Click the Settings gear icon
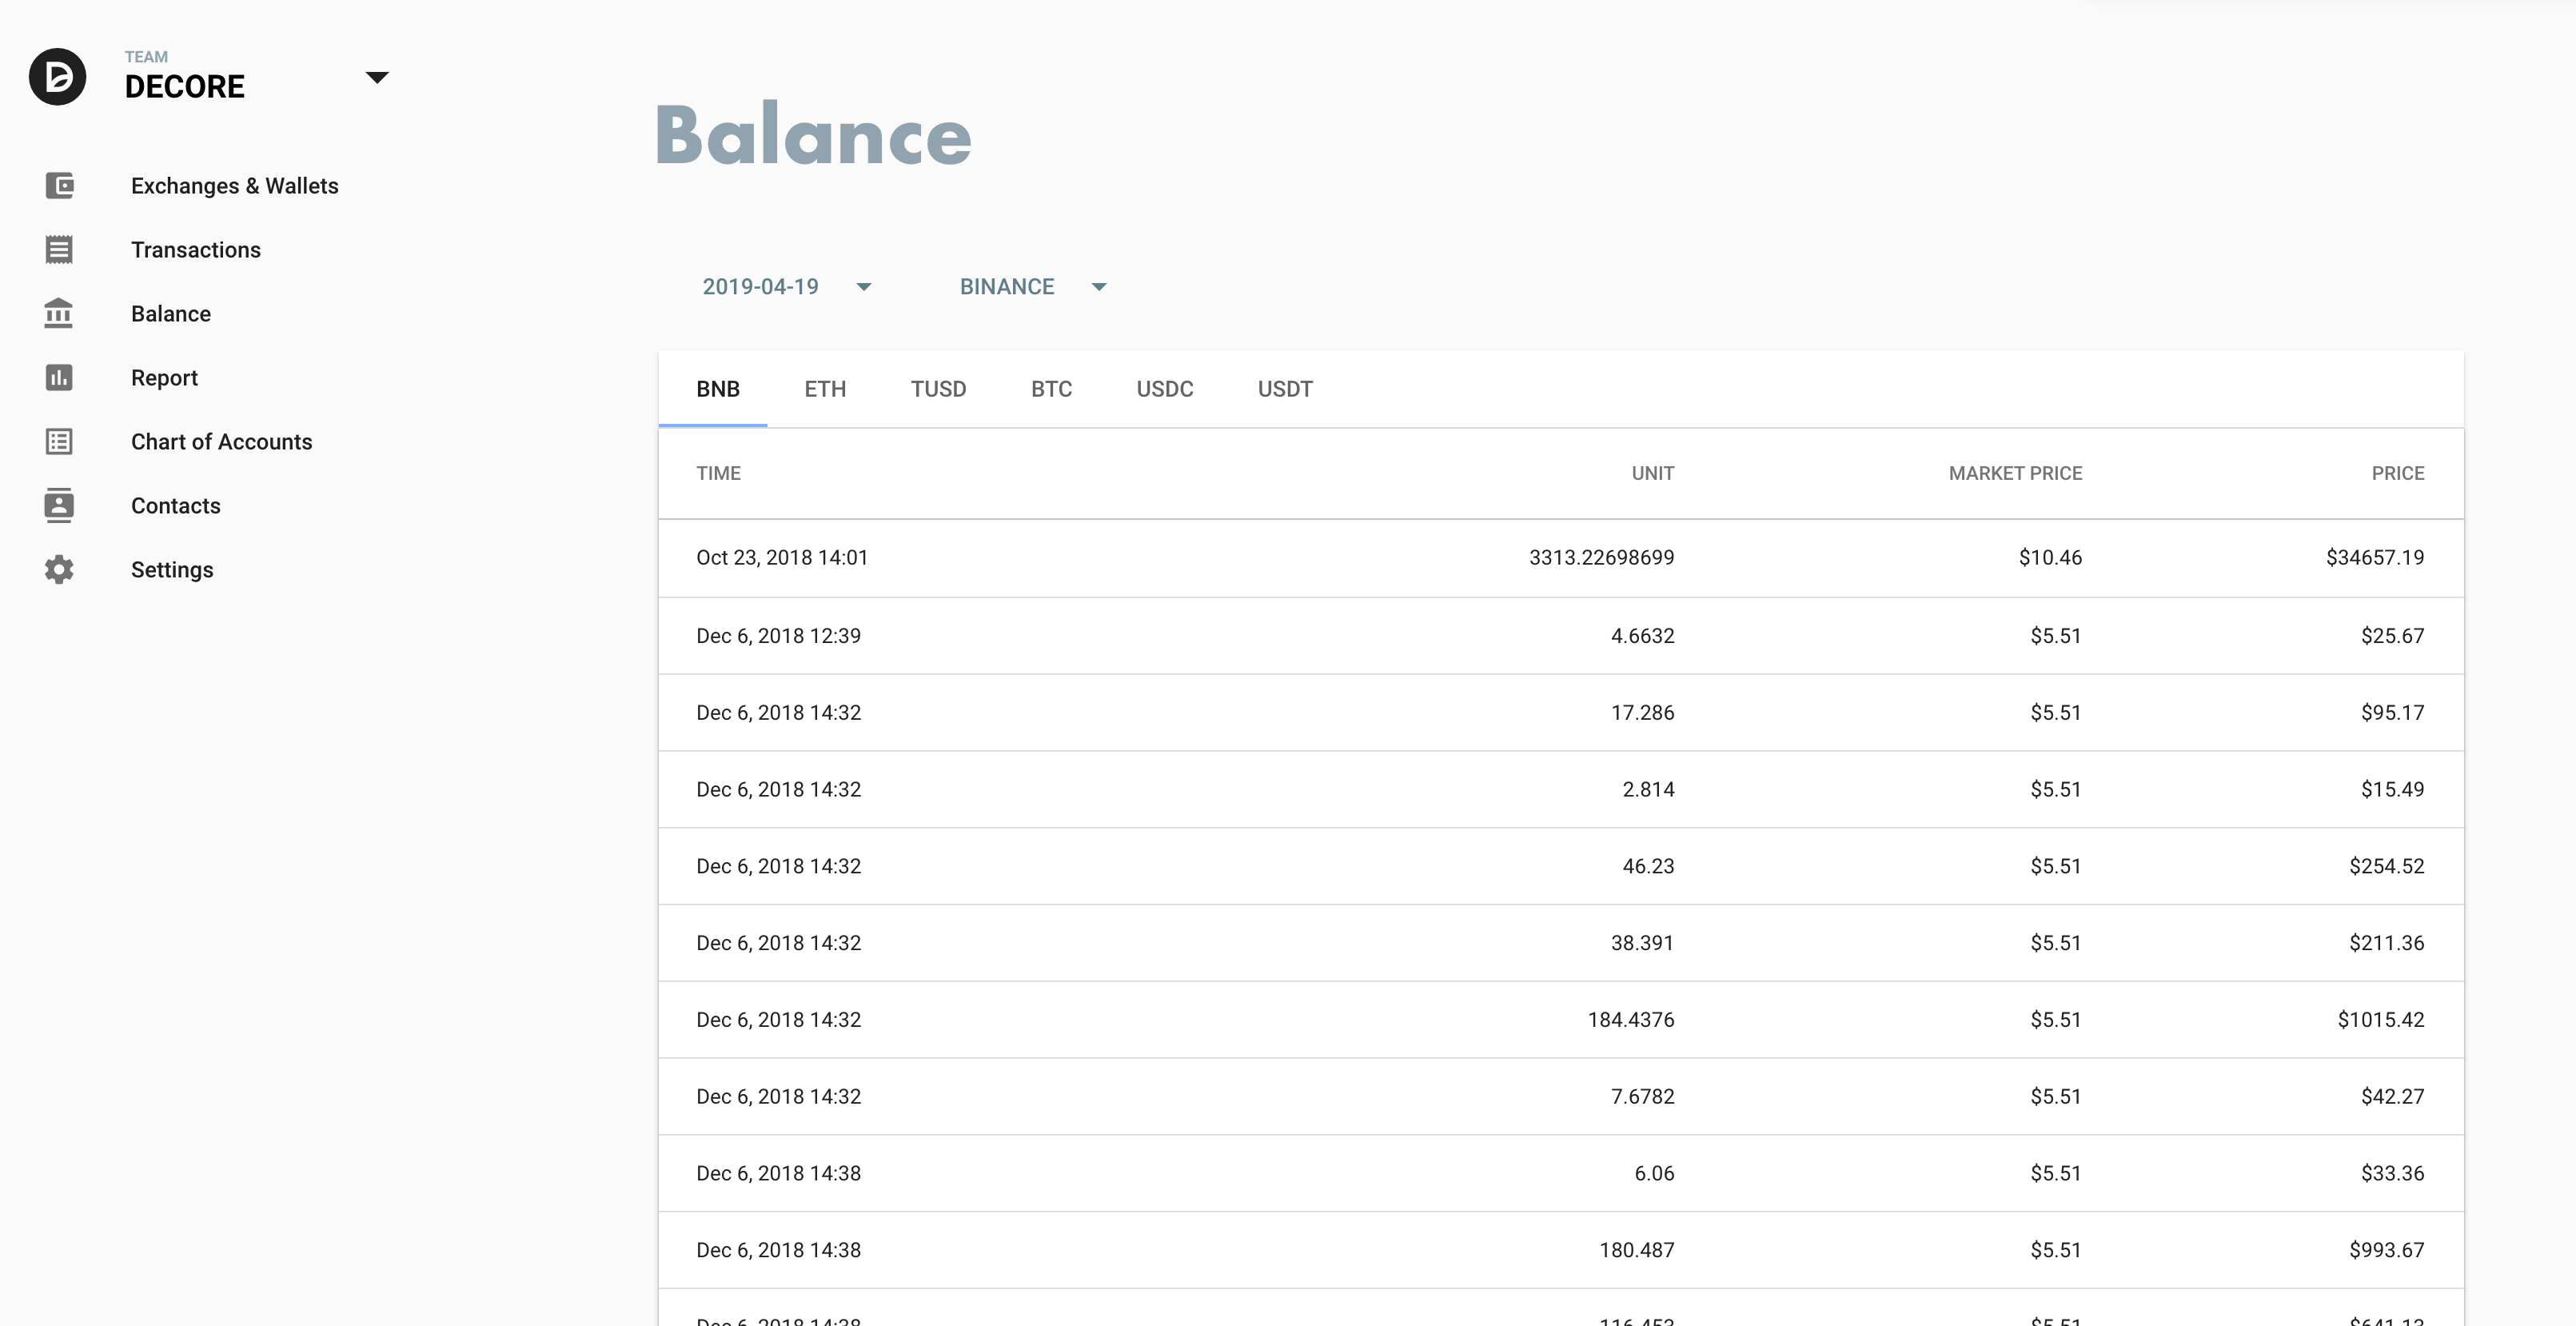 [x=59, y=570]
